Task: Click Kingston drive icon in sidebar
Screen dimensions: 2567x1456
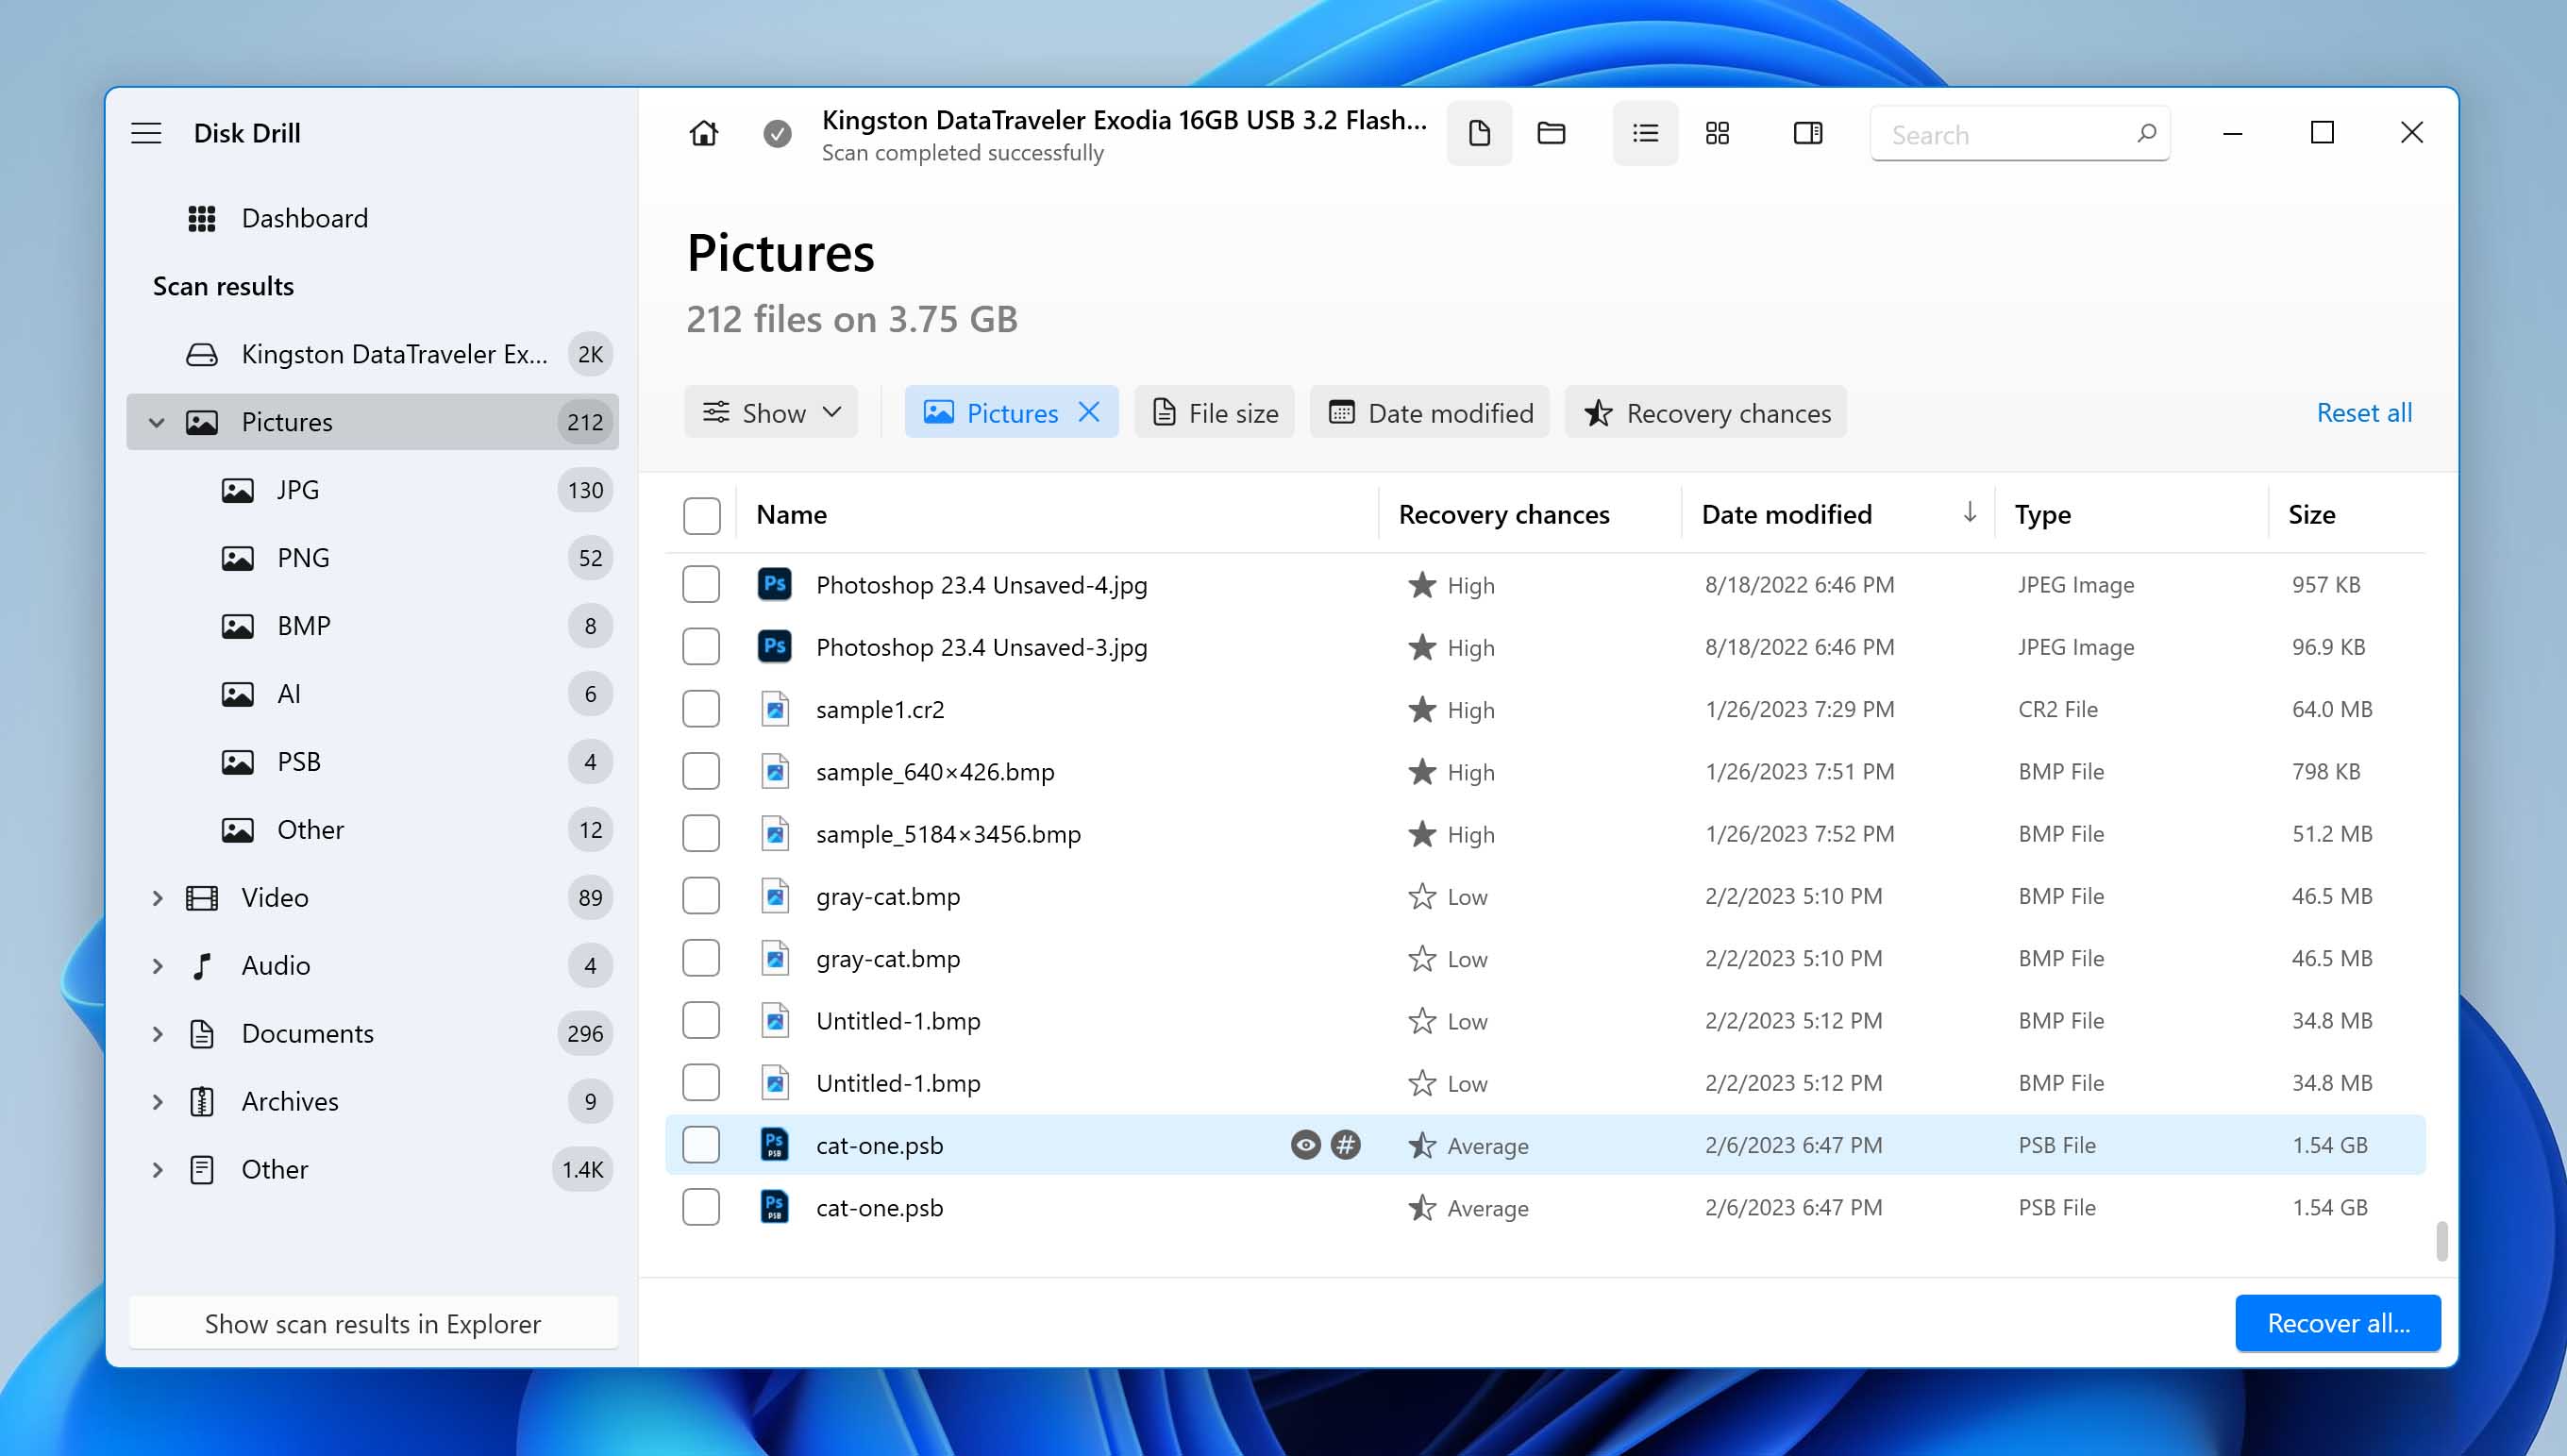Action: point(202,354)
